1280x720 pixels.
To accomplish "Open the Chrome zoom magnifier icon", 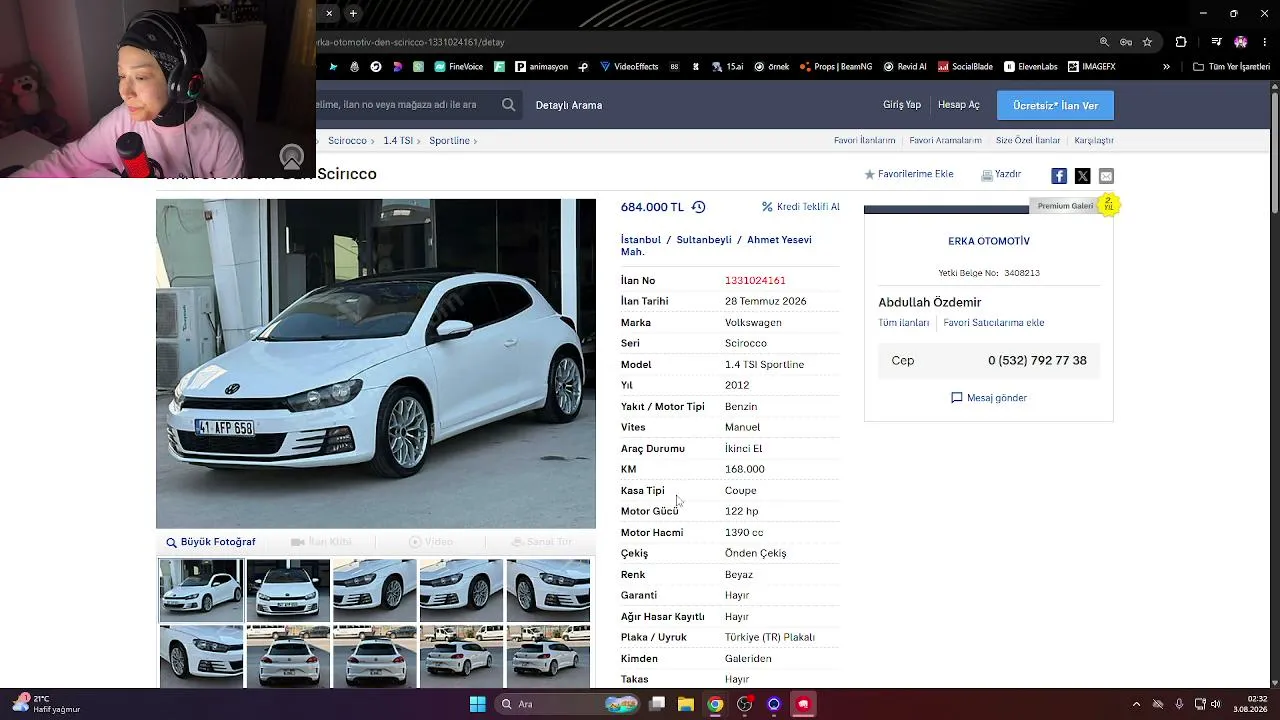I will [x=1104, y=42].
